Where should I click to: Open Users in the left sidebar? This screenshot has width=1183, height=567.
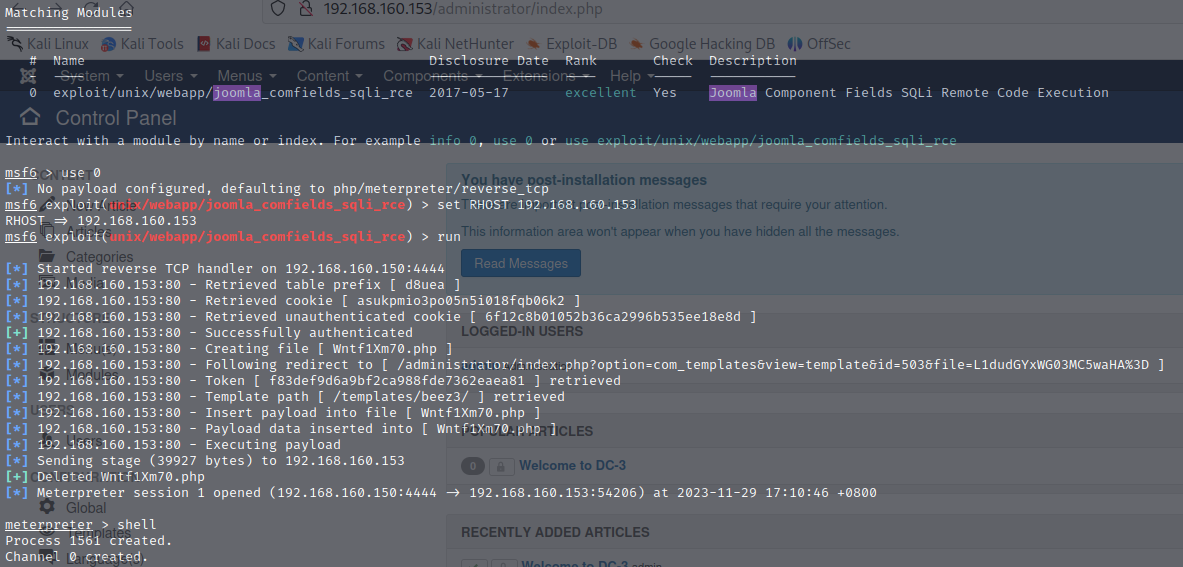point(84,440)
